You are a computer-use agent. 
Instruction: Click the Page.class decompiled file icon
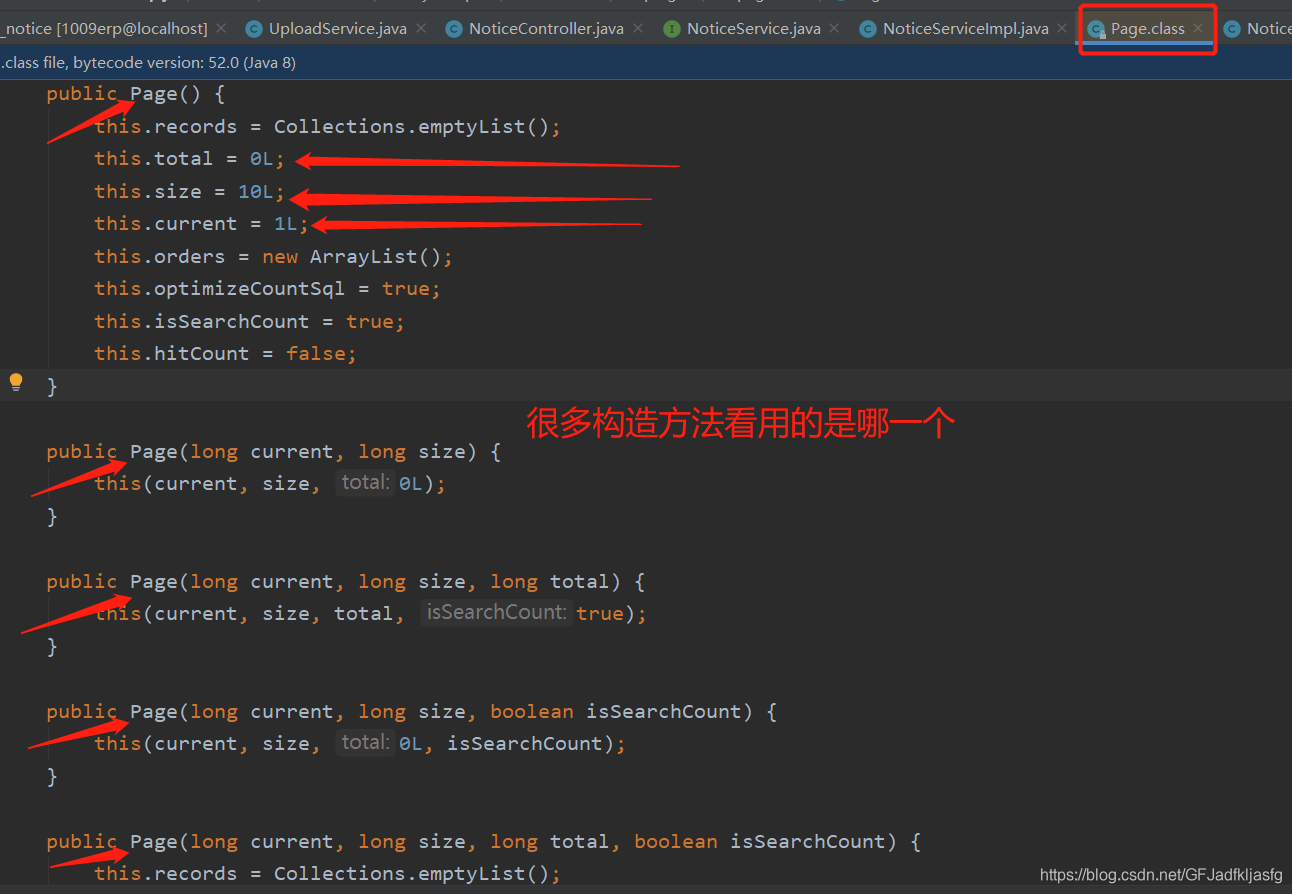1097,28
